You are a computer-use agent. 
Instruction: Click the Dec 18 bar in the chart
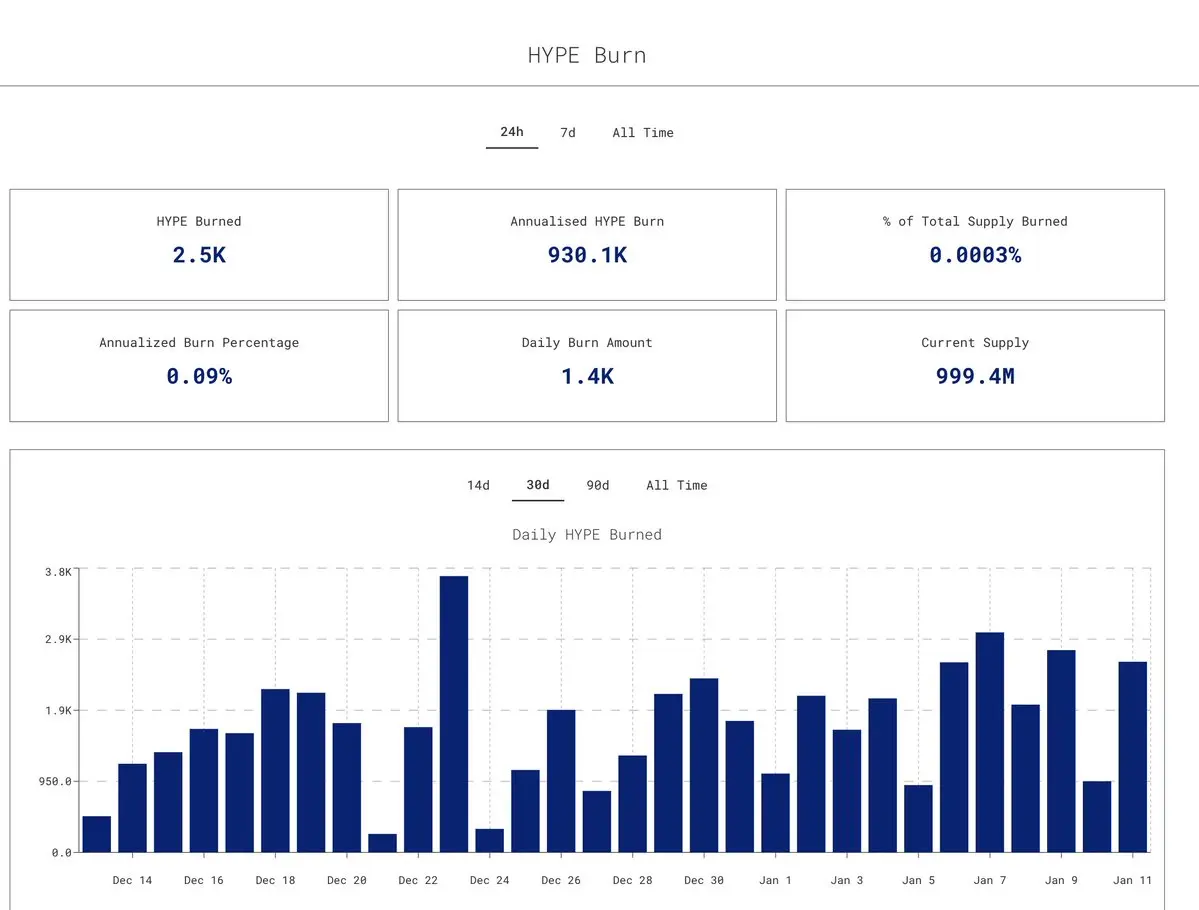pyautogui.click(x=275, y=771)
